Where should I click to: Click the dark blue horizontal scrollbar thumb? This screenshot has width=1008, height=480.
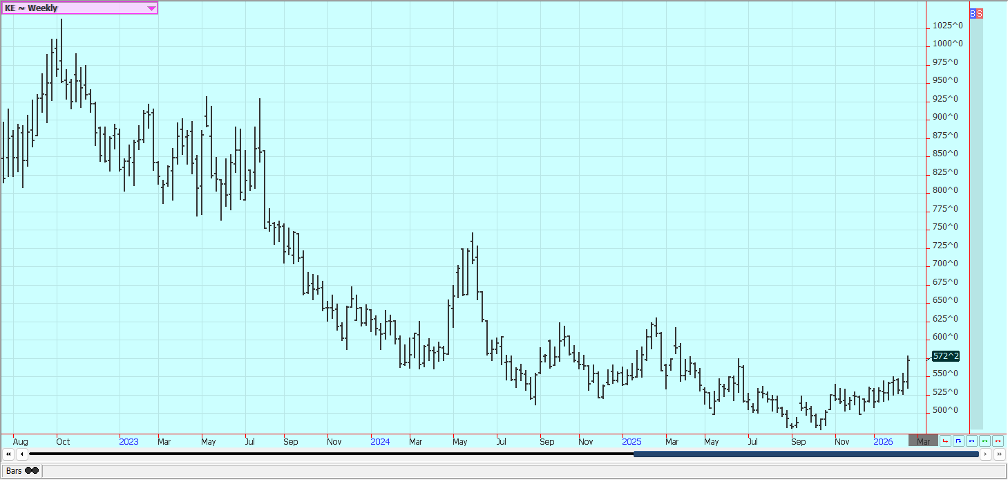click(805, 454)
